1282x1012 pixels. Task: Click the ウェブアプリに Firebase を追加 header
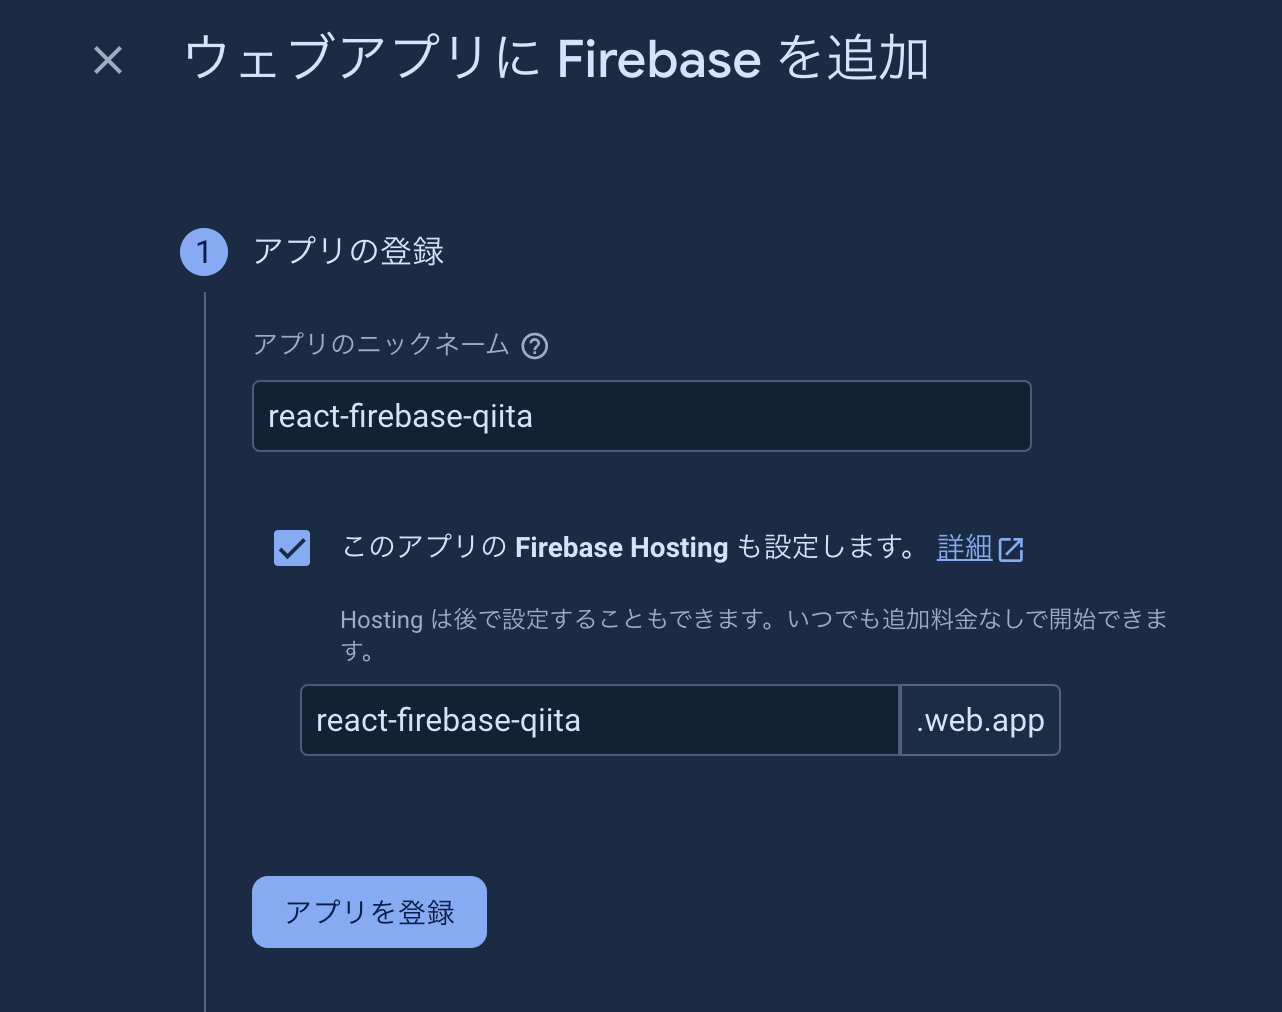click(556, 59)
